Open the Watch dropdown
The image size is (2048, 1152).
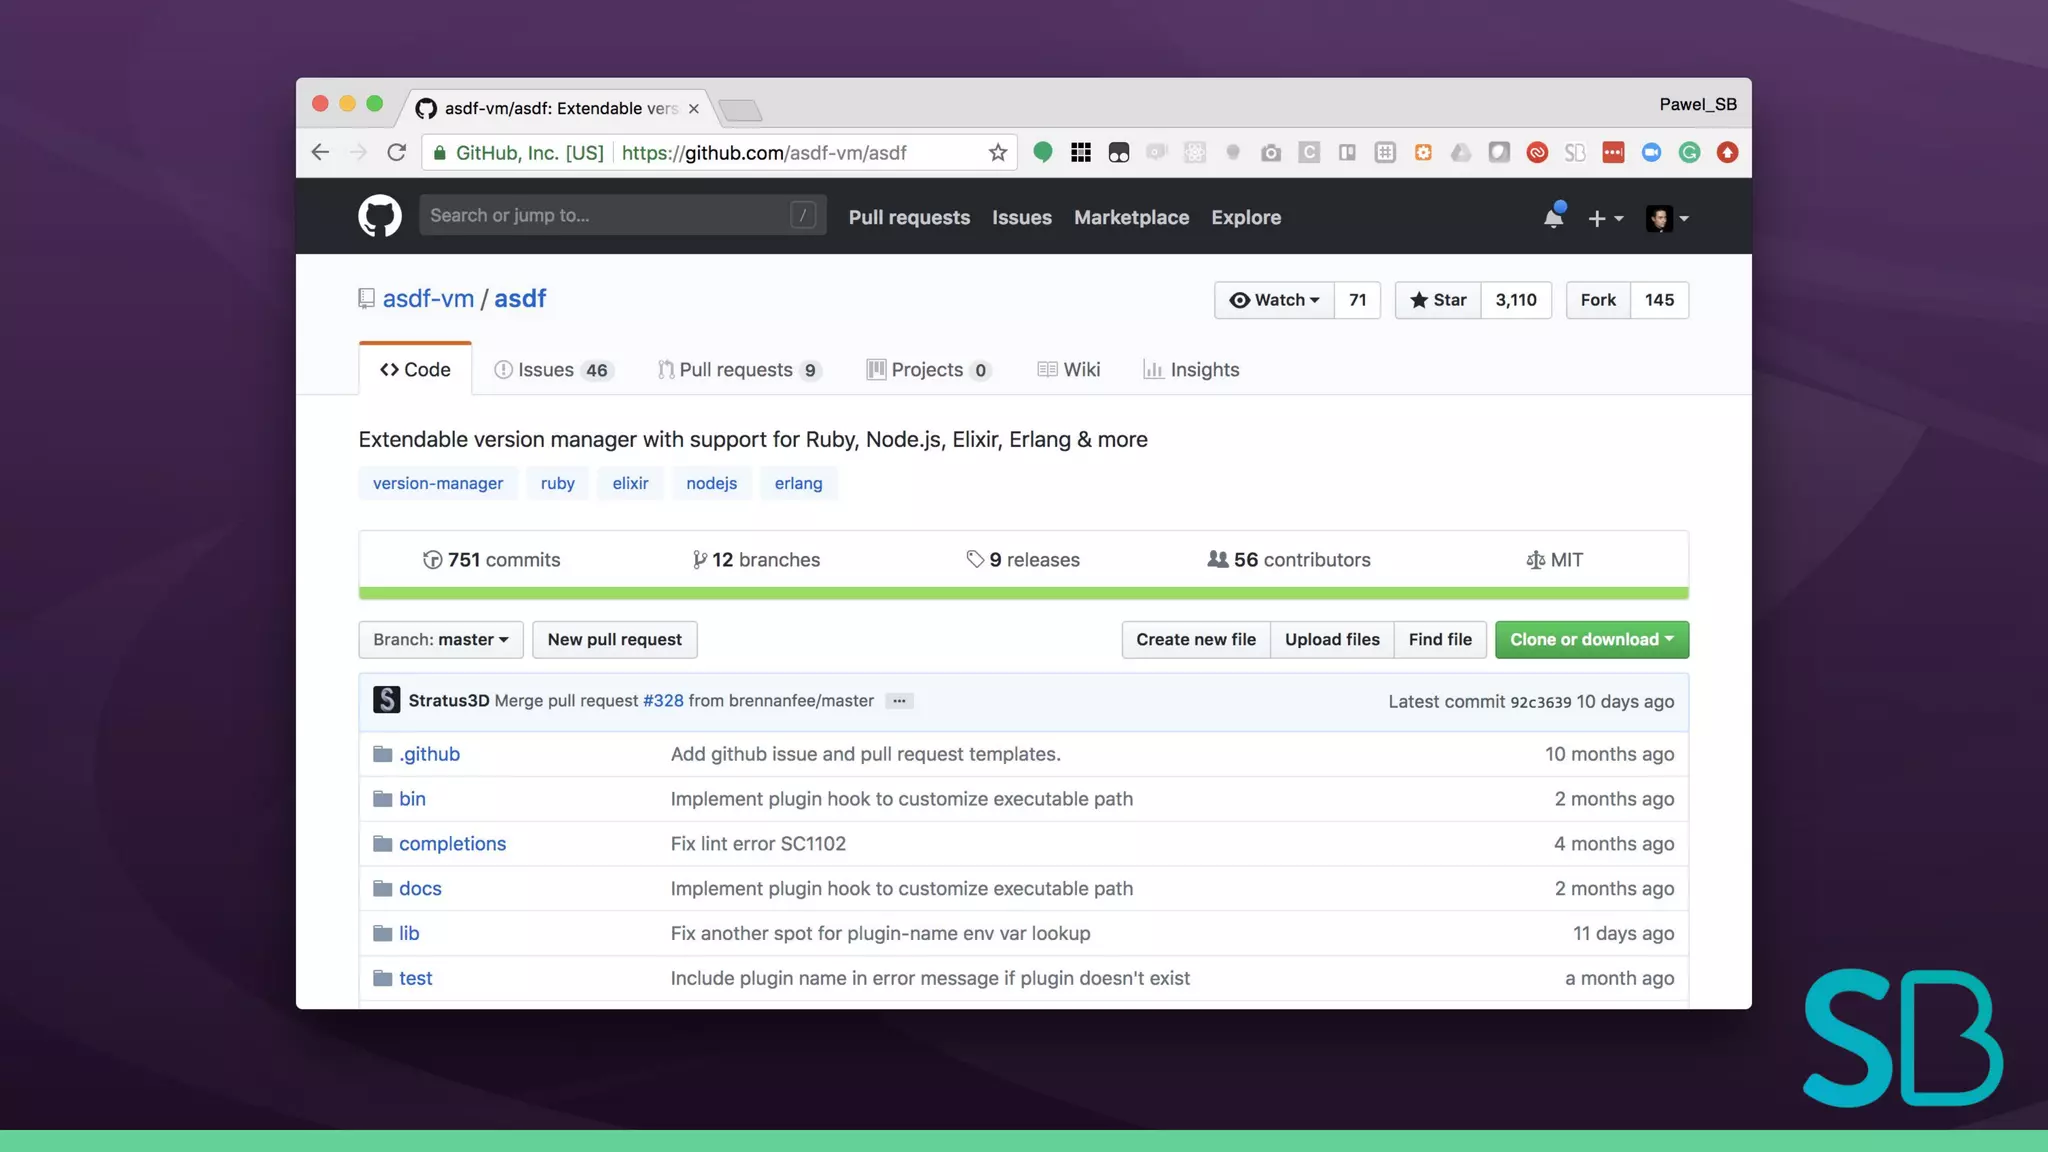(1274, 300)
